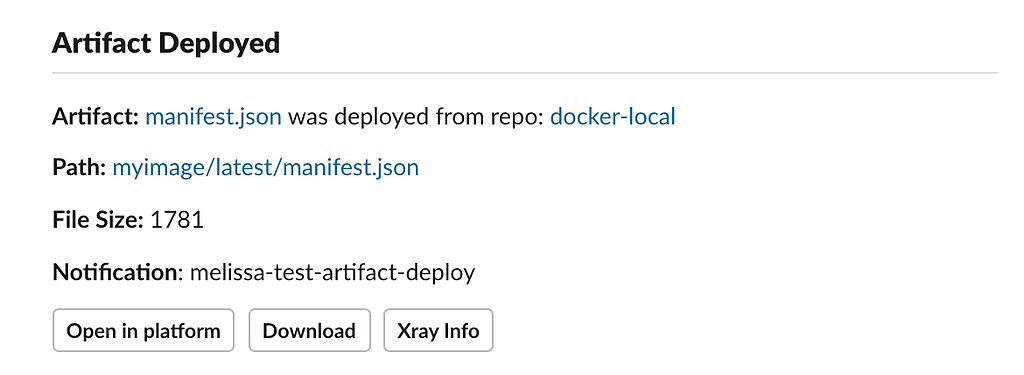The width and height of the screenshot is (1024, 375).
Task: Click the Open in platform button
Action: pyautogui.click(x=143, y=331)
